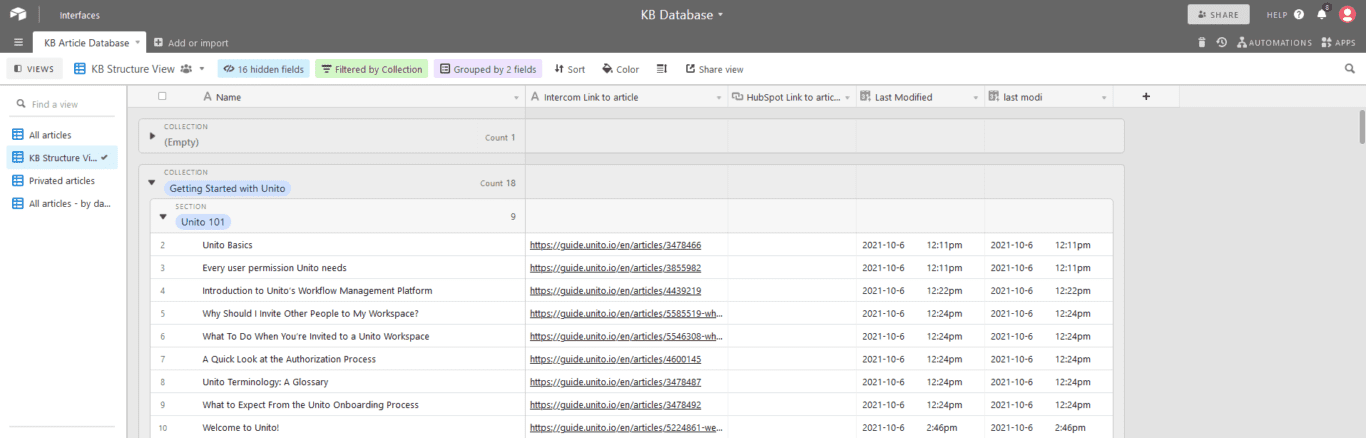Open last modi column dropdown arrow
The width and height of the screenshot is (1366, 438).
point(1104,97)
